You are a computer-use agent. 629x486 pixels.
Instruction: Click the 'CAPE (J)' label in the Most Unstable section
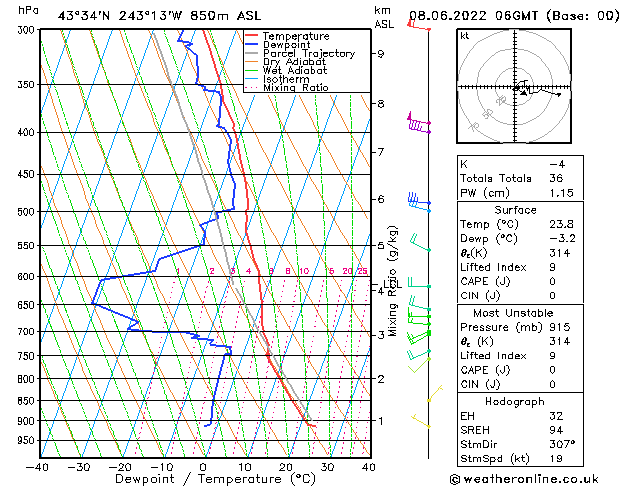tap(485, 370)
